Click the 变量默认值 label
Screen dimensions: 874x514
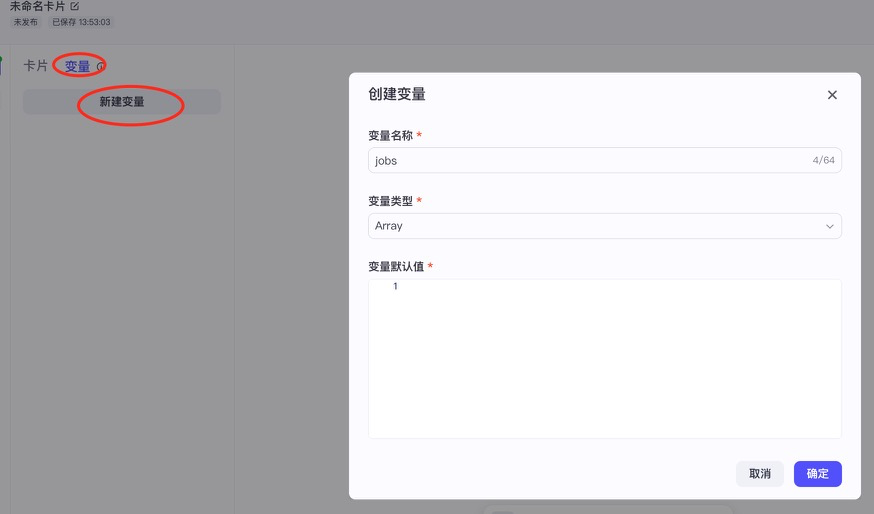coord(396,266)
